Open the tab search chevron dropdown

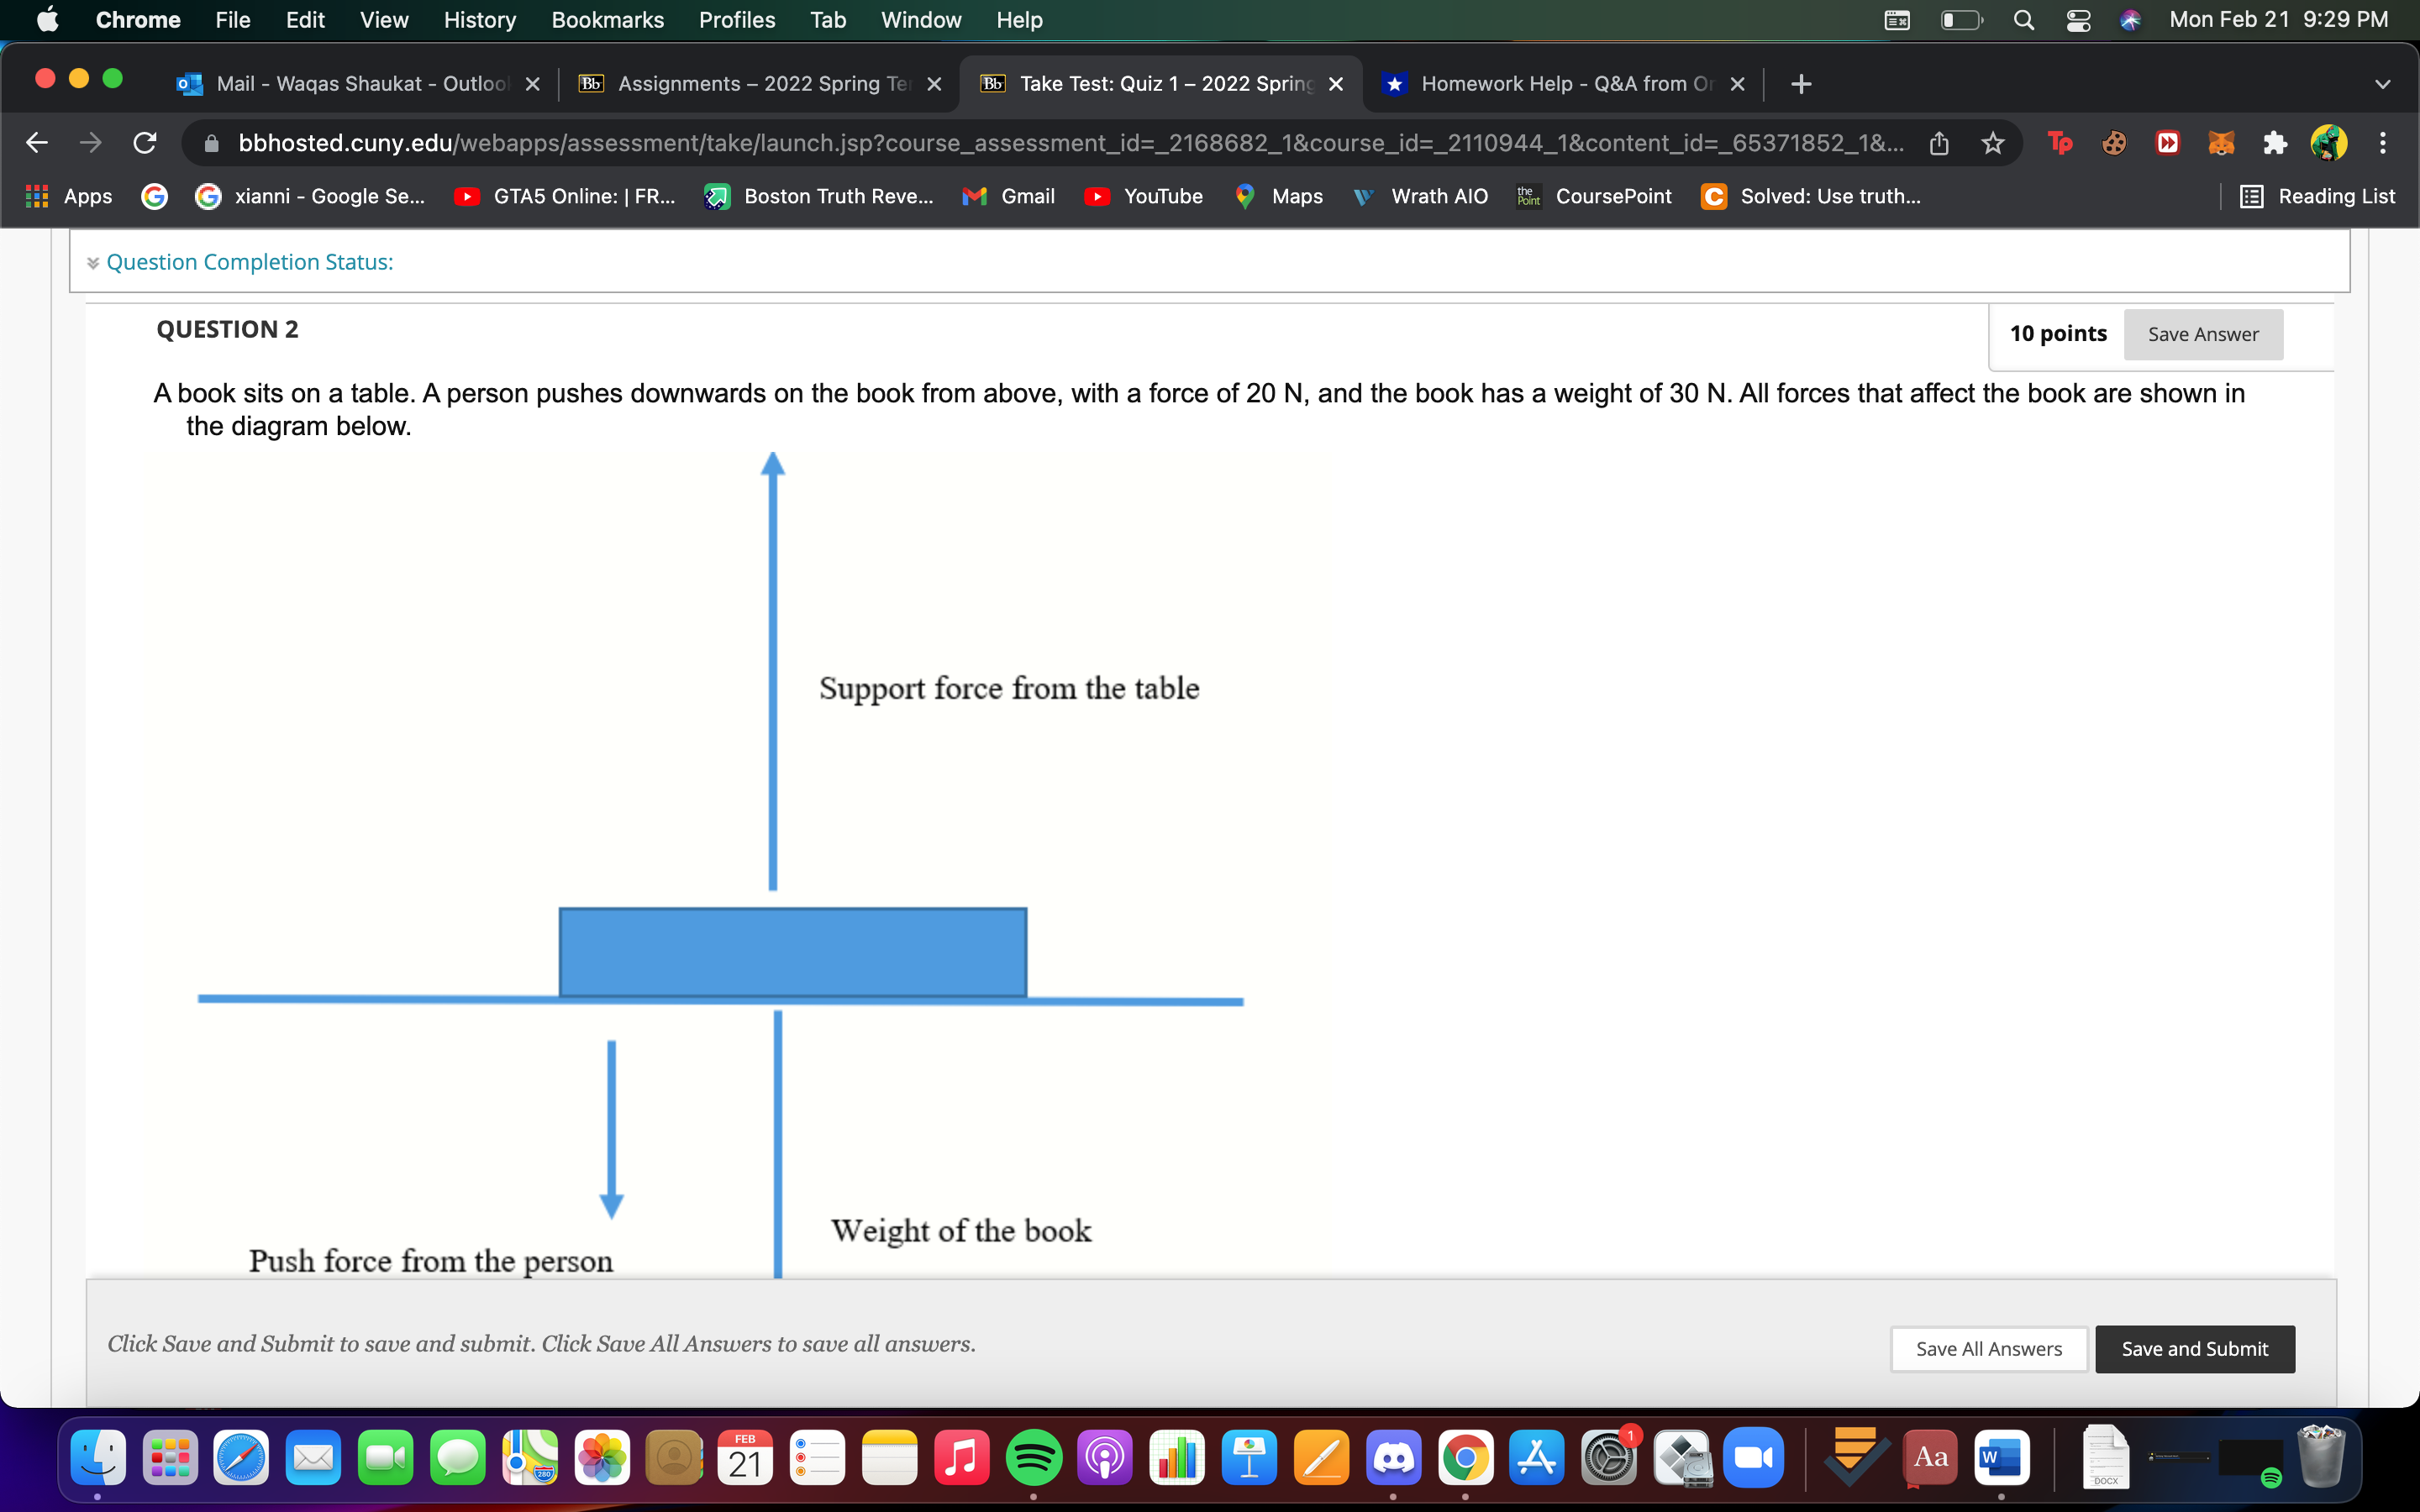click(2383, 84)
